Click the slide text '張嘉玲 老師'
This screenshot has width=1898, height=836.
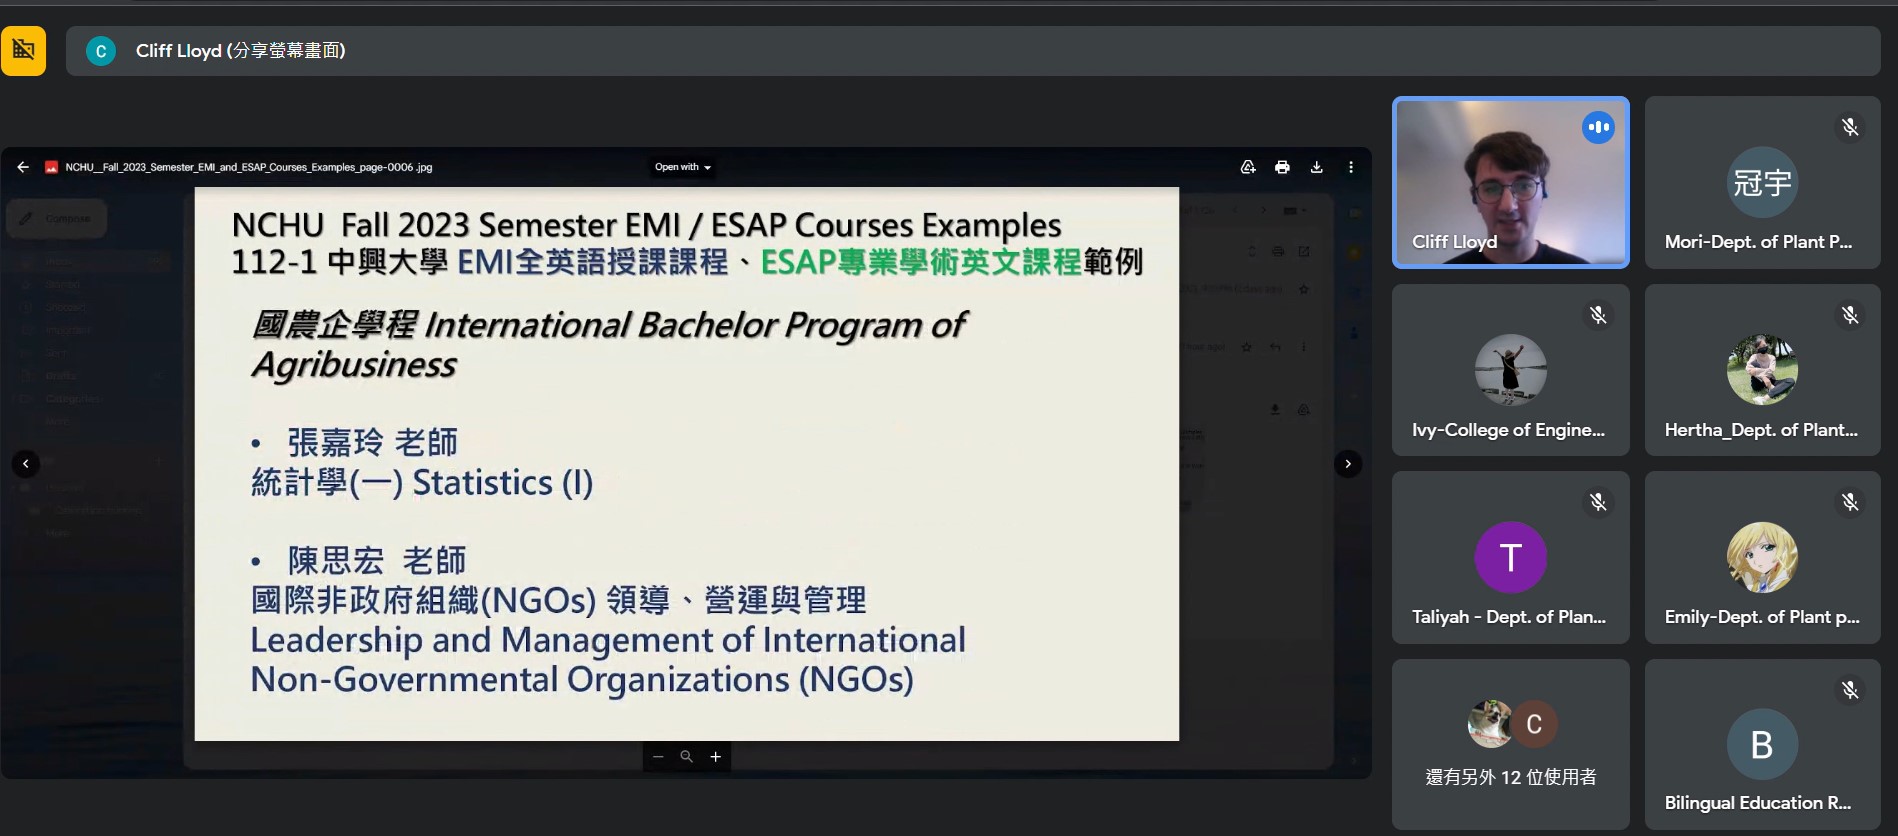click(x=372, y=442)
